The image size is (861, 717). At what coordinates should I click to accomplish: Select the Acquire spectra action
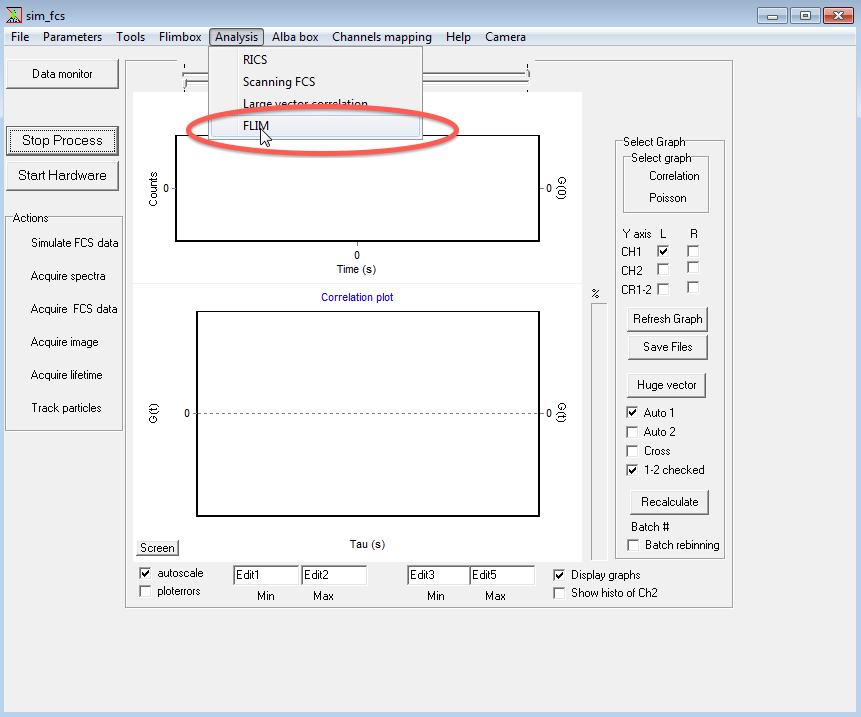[x=68, y=276]
